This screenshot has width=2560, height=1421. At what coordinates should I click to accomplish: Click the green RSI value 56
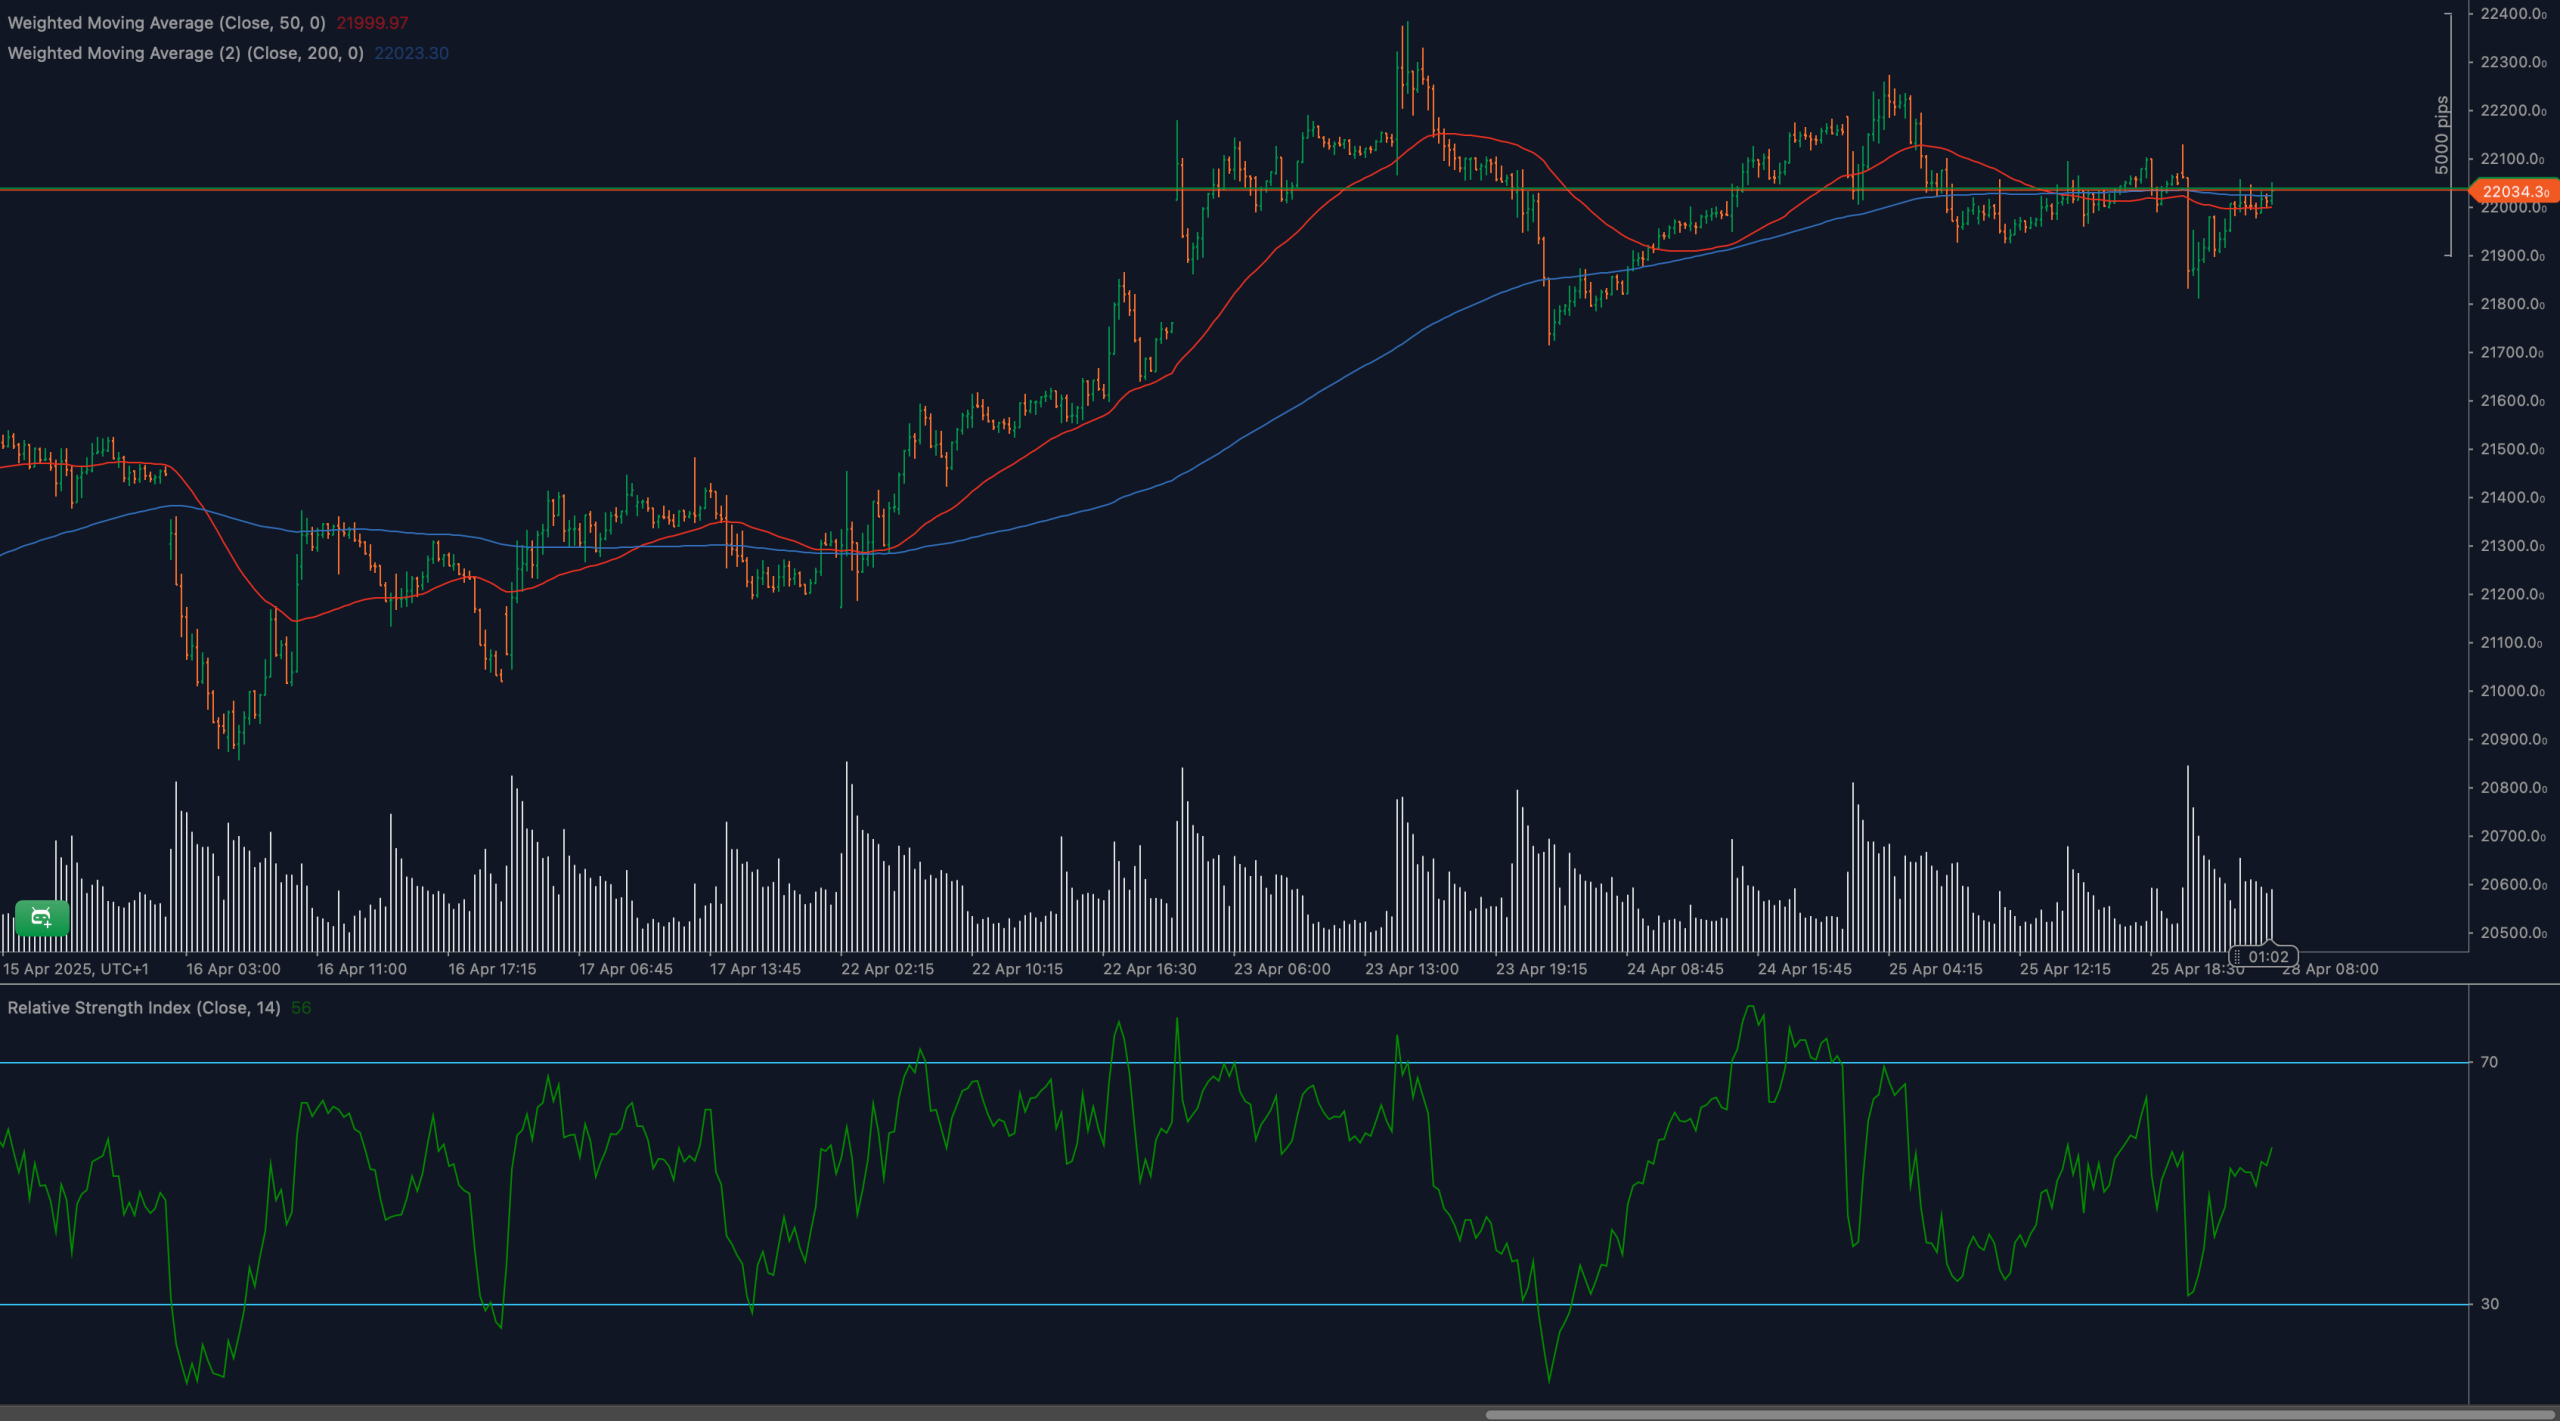tap(301, 1008)
